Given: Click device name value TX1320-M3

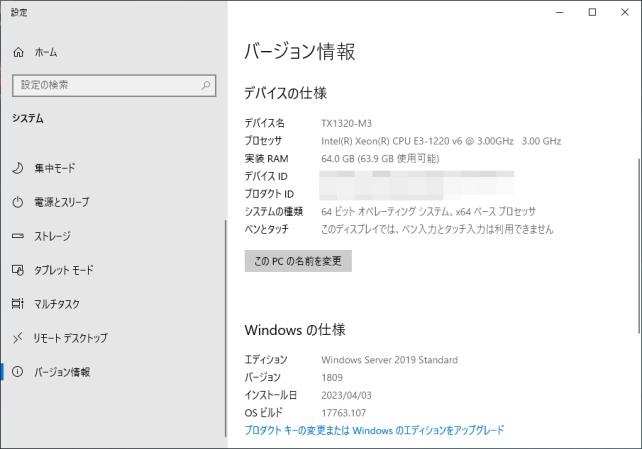Looking at the screenshot, I should (346, 123).
